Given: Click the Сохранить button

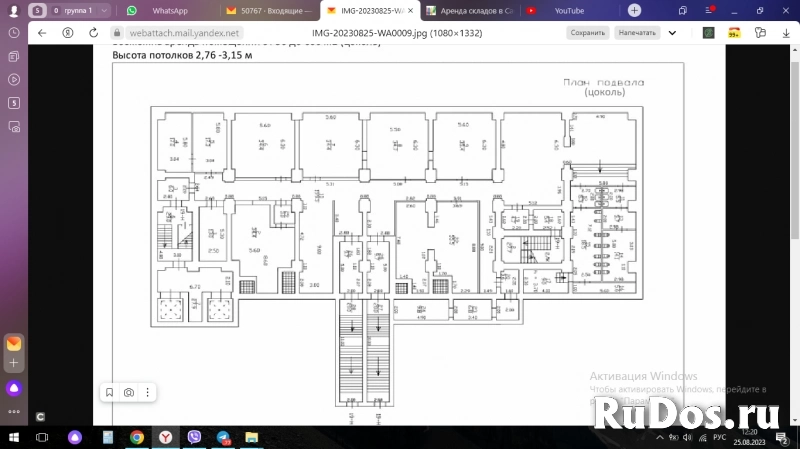Looking at the screenshot, I should [x=587, y=32].
